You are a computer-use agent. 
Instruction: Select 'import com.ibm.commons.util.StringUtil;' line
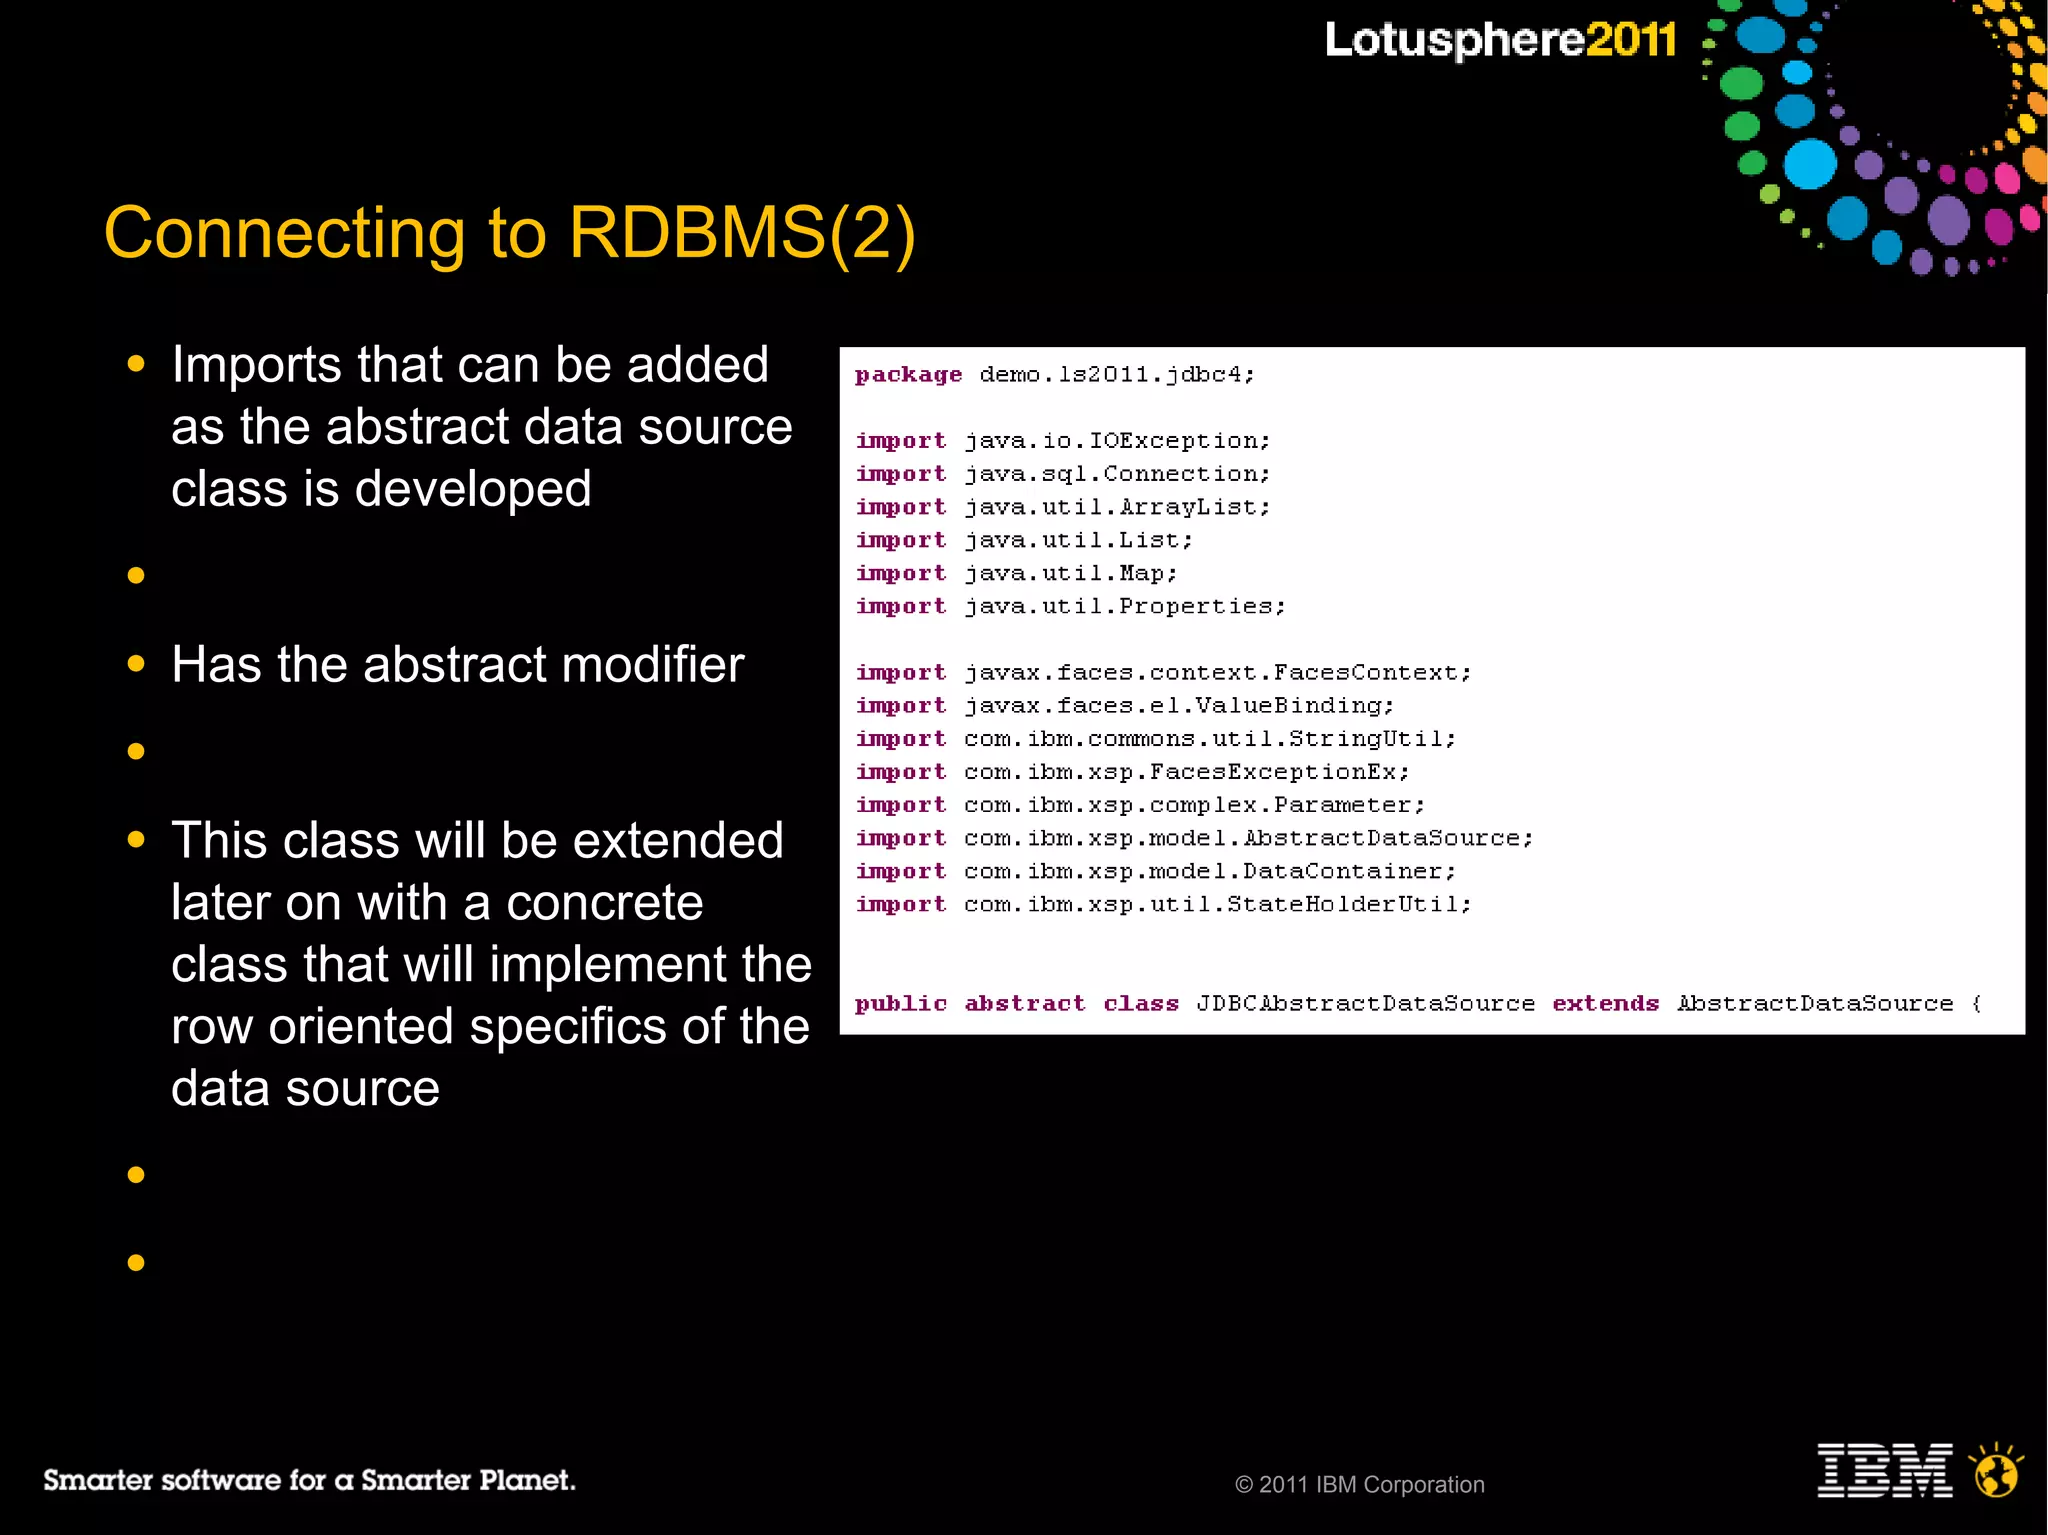1156,738
